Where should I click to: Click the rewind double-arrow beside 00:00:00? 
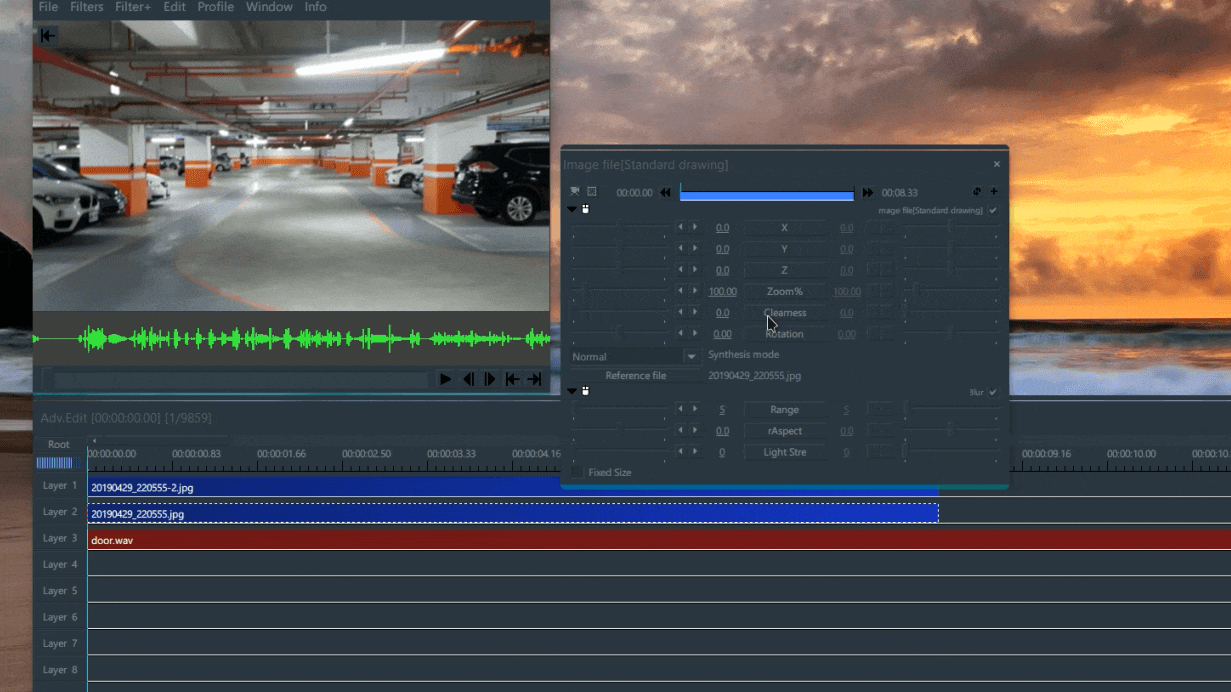tap(665, 193)
